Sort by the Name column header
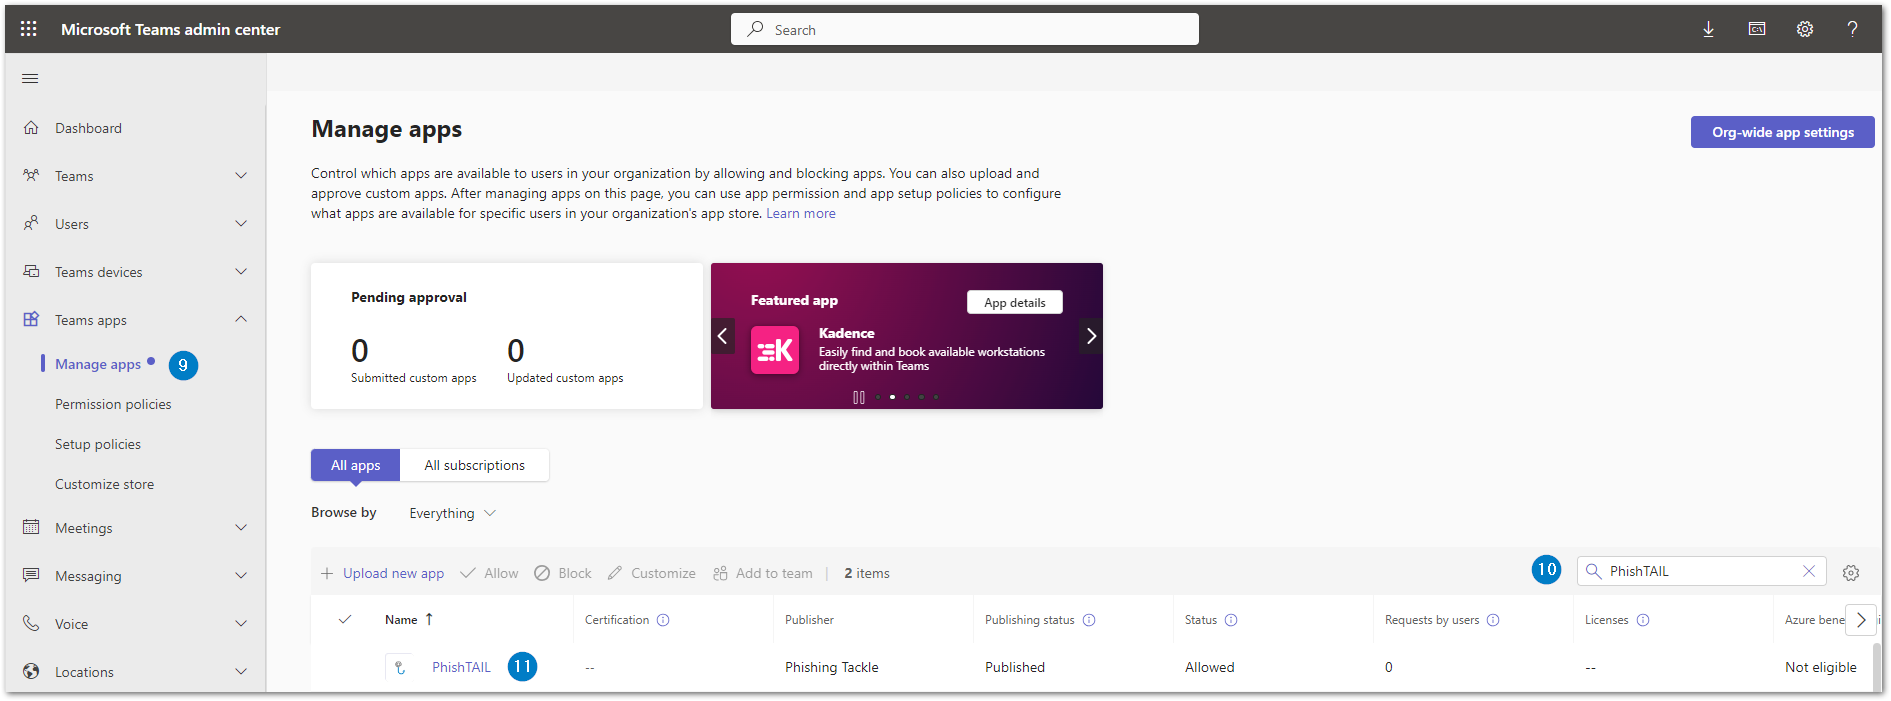Image resolution: width=1891 pixels, height=701 pixels. [409, 620]
